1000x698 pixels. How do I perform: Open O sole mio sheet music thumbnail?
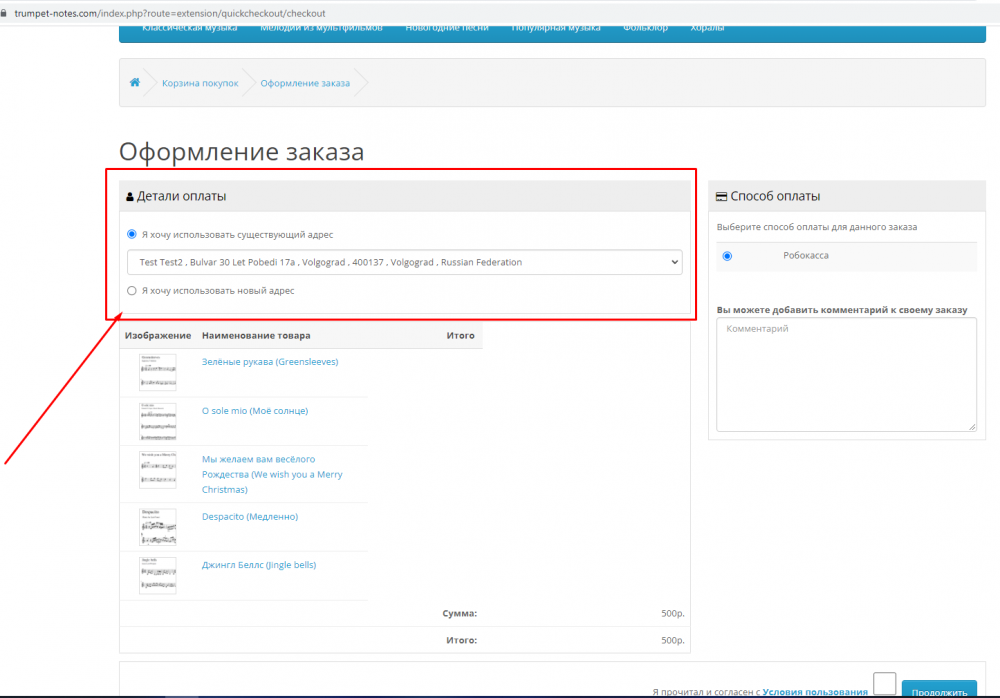(x=158, y=422)
